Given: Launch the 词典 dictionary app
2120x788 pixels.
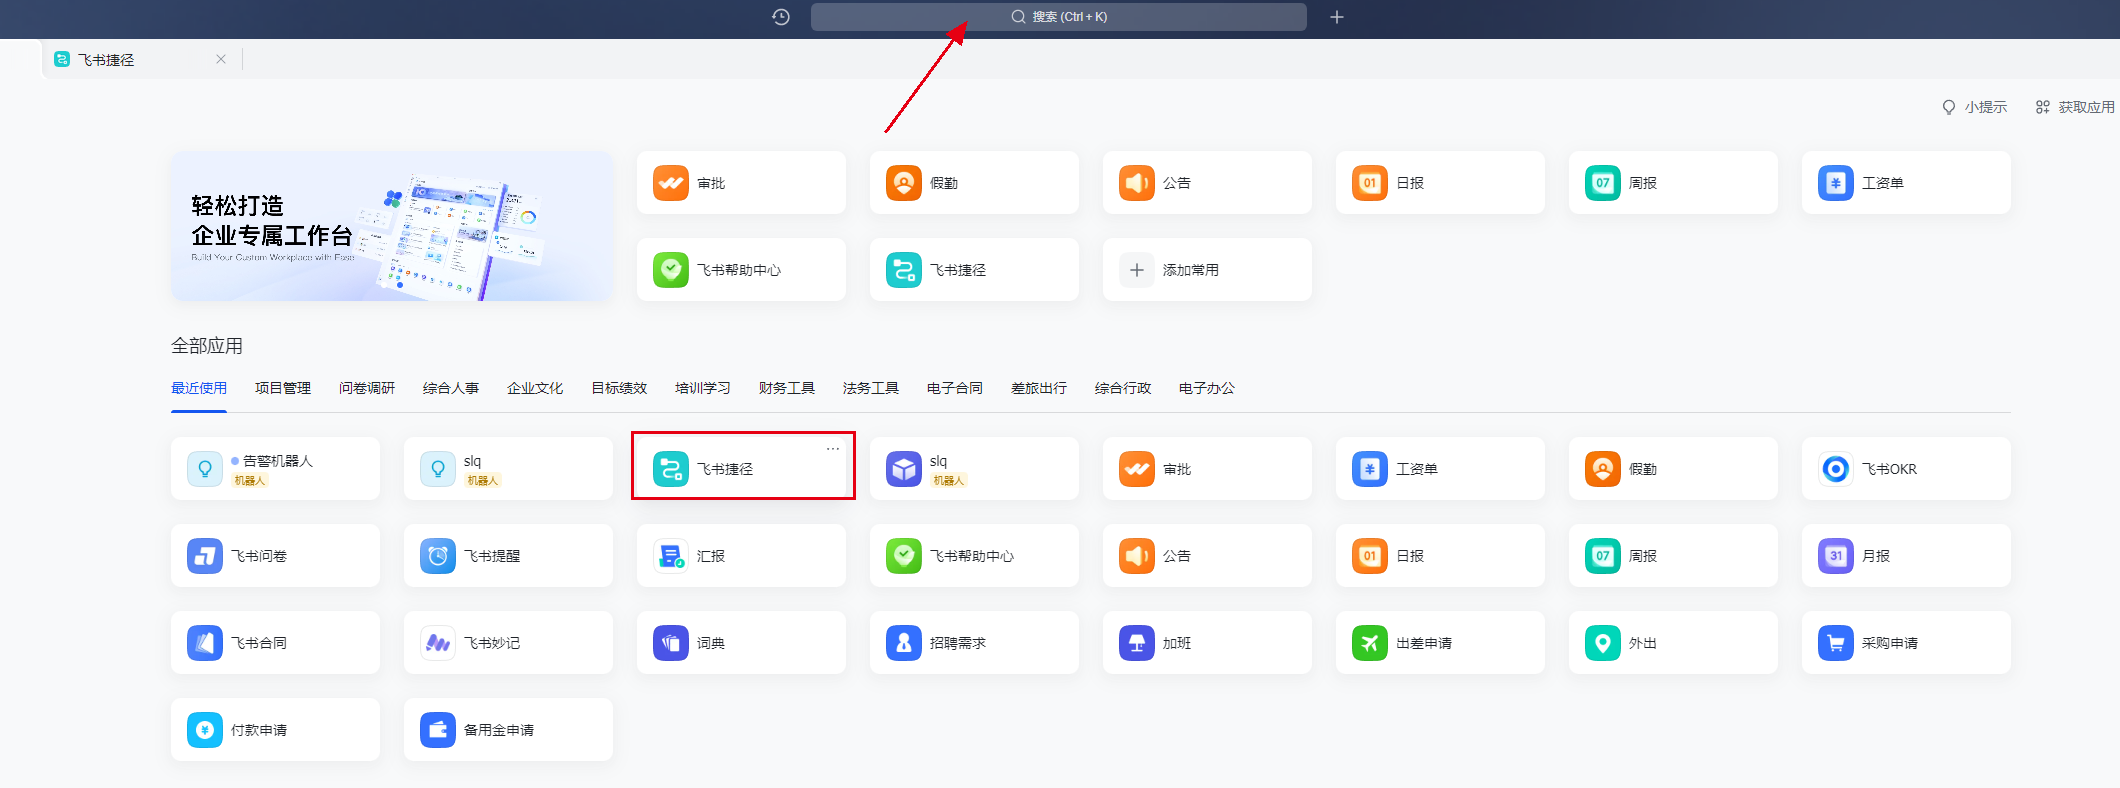Looking at the screenshot, I should [x=741, y=643].
